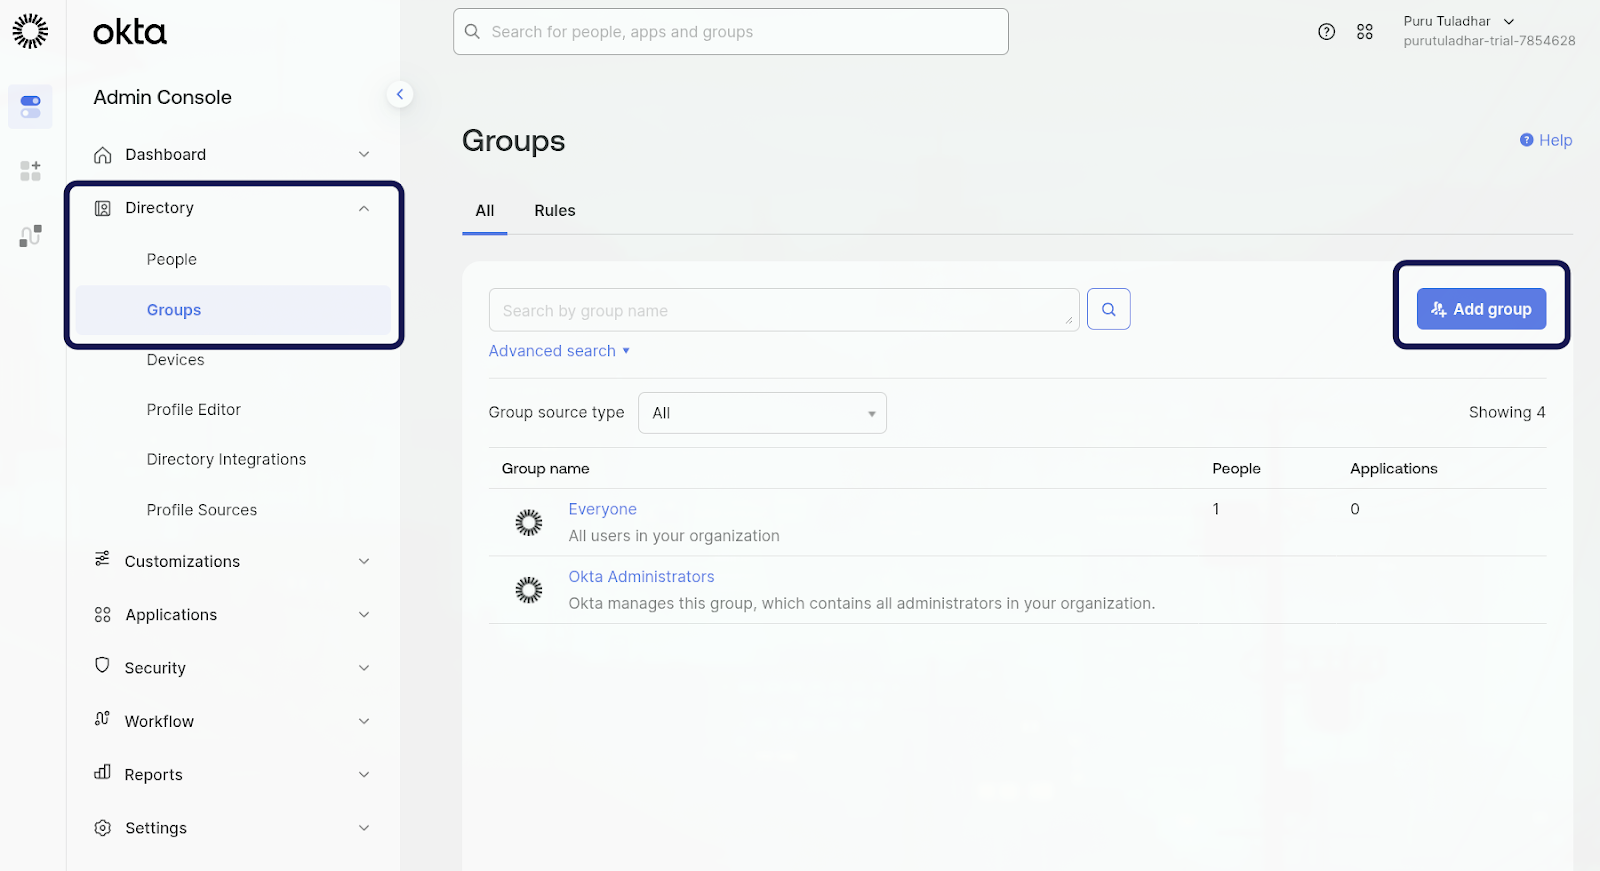
Task: Click the magnifier search button for groups
Action: tap(1108, 310)
